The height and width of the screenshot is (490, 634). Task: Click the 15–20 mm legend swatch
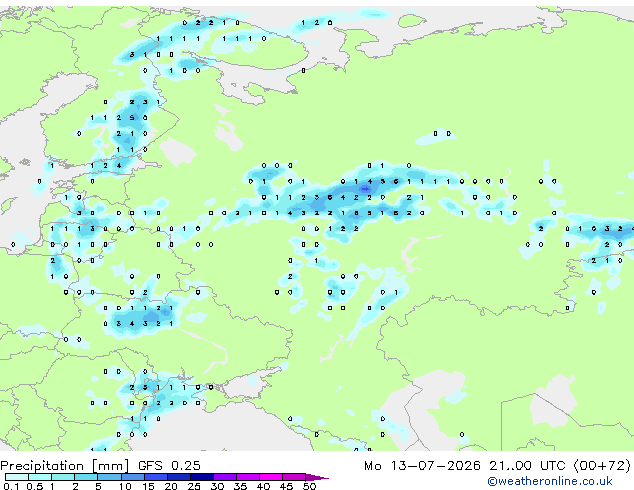(x=155, y=477)
